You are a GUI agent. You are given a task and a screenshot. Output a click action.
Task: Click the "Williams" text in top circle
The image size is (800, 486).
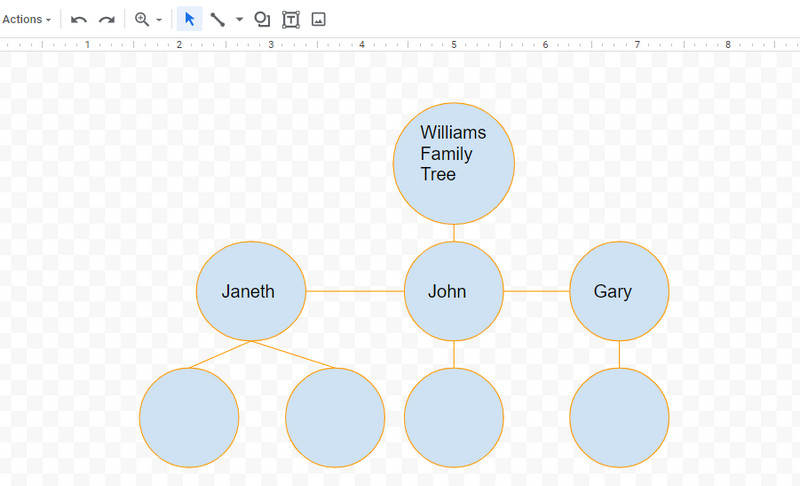[453, 133]
